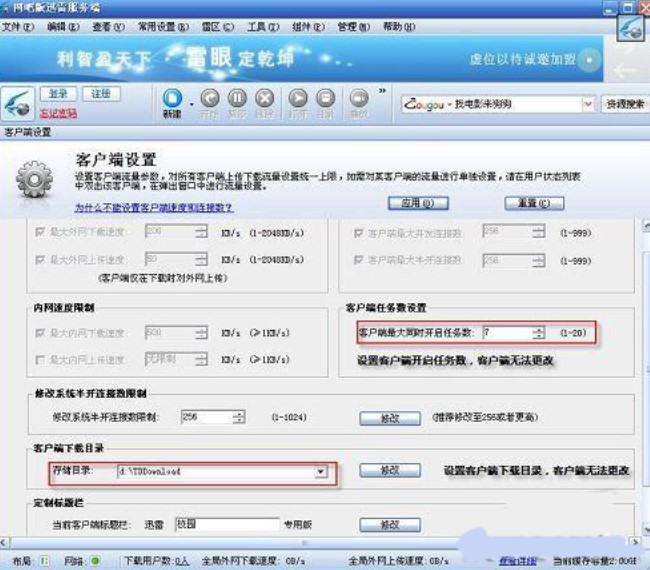Click the Sougou logo in the search box
Viewport: 650px width, 570px height.
click(x=424, y=104)
